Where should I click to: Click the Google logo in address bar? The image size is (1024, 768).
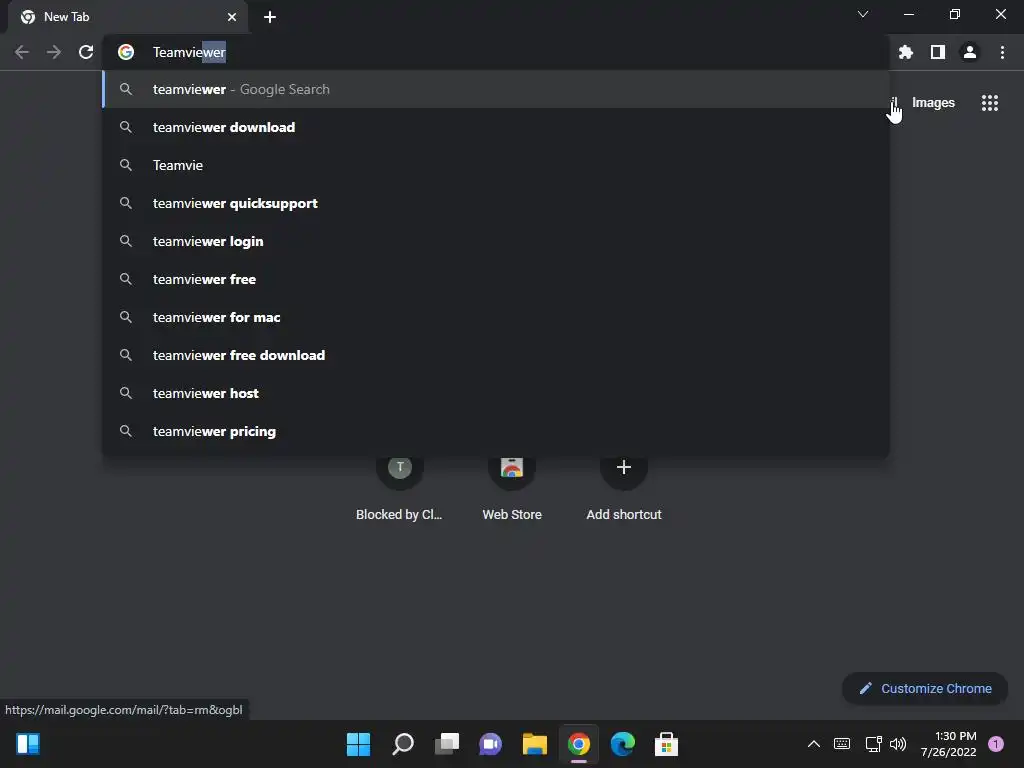126,52
